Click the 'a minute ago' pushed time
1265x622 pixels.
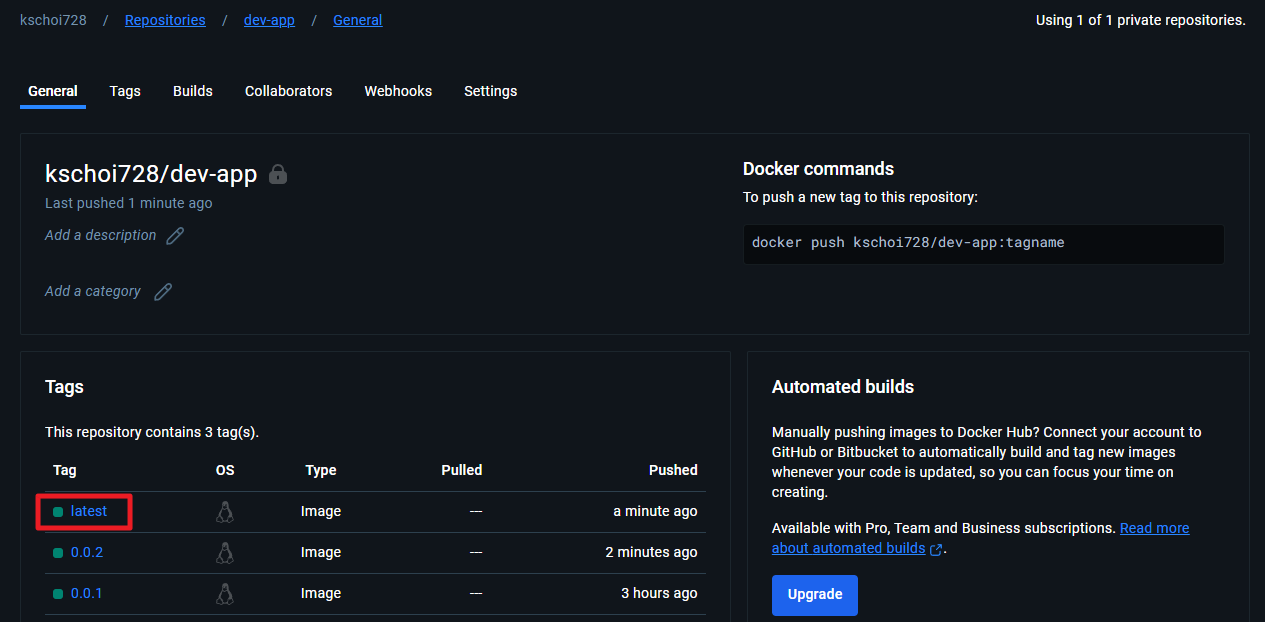point(655,511)
